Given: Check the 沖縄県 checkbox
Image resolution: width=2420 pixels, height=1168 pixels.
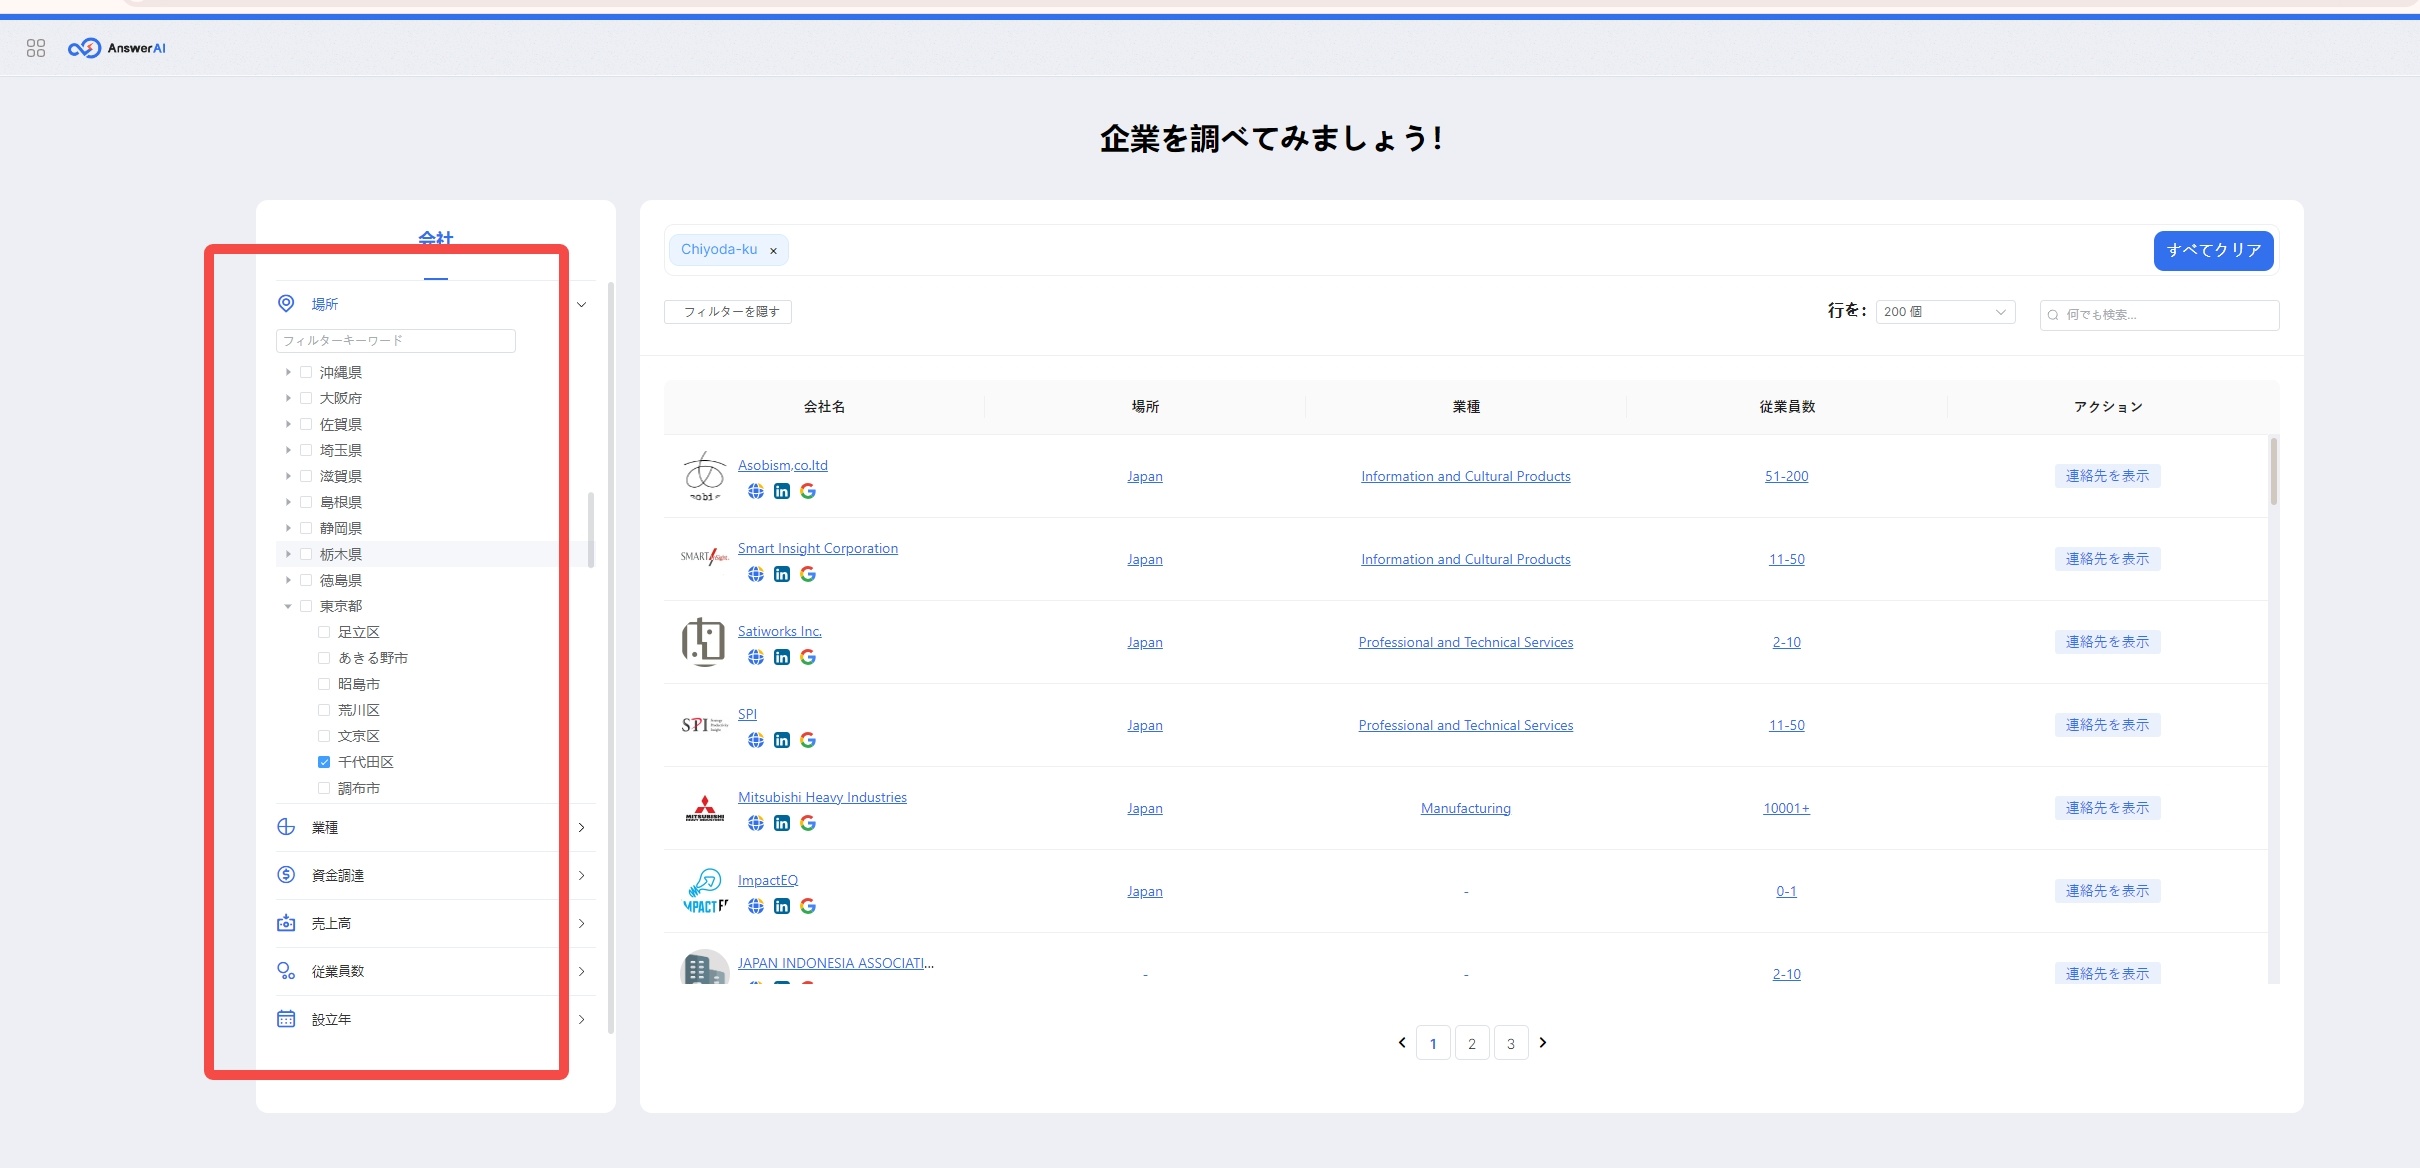Looking at the screenshot, I should tap(306, 372).
